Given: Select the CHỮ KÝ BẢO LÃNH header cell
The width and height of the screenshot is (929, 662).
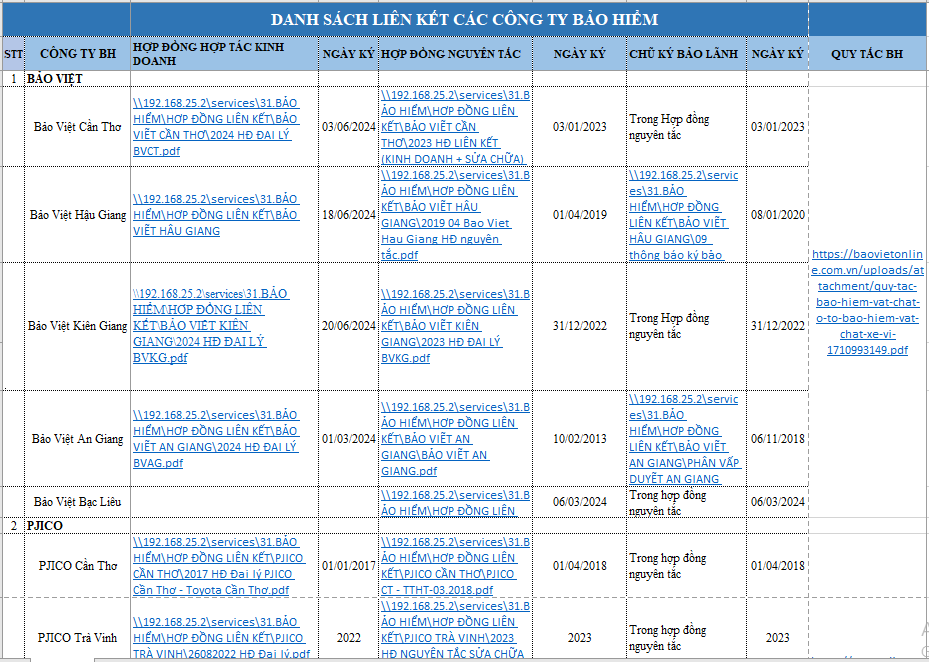Looking at the screenshot, I should point(686,54).
